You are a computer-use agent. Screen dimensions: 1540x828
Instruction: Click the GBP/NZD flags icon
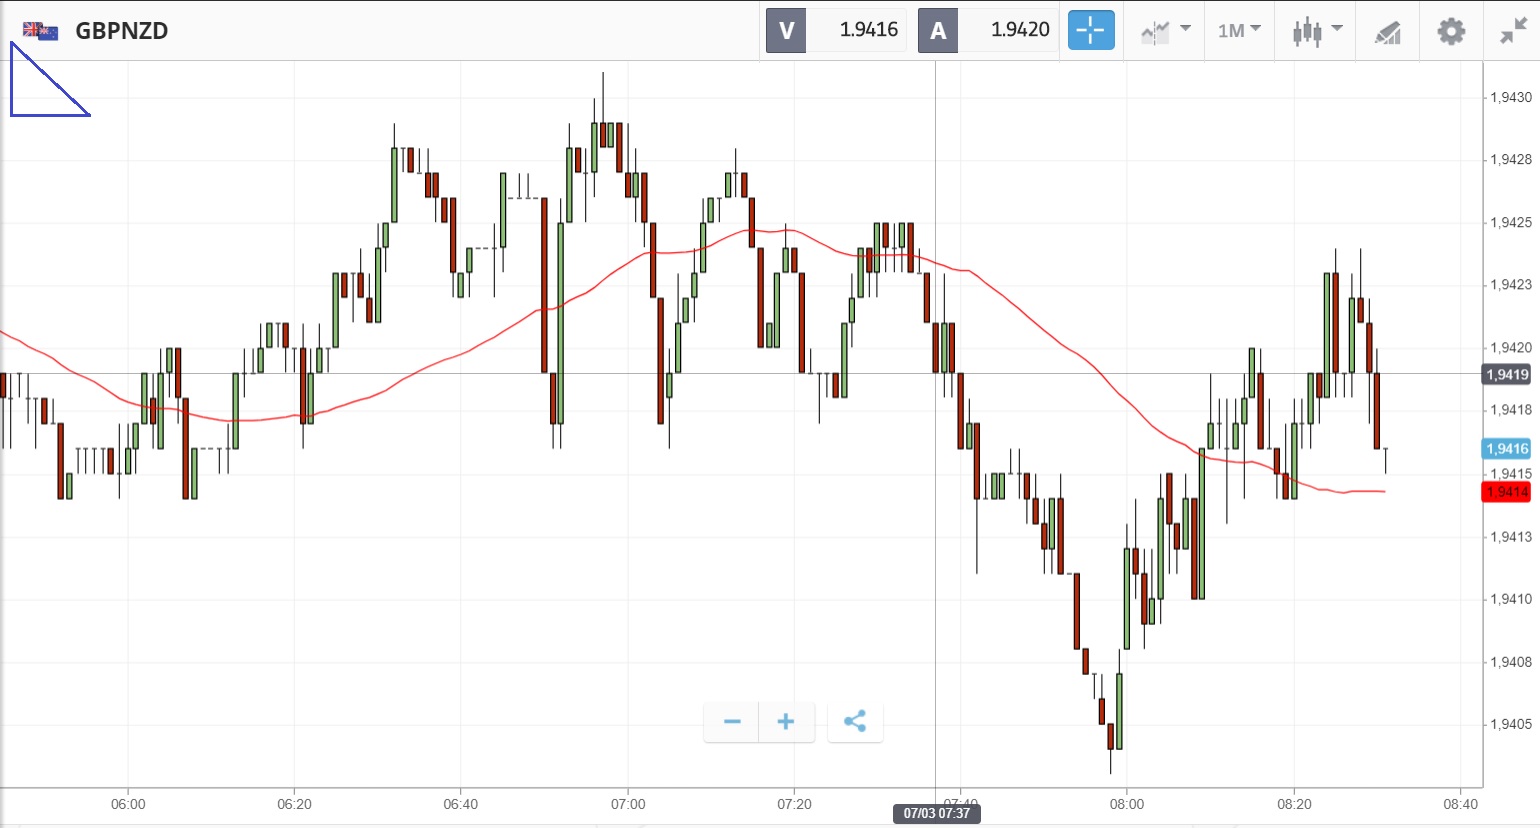[x=40, y=31]
